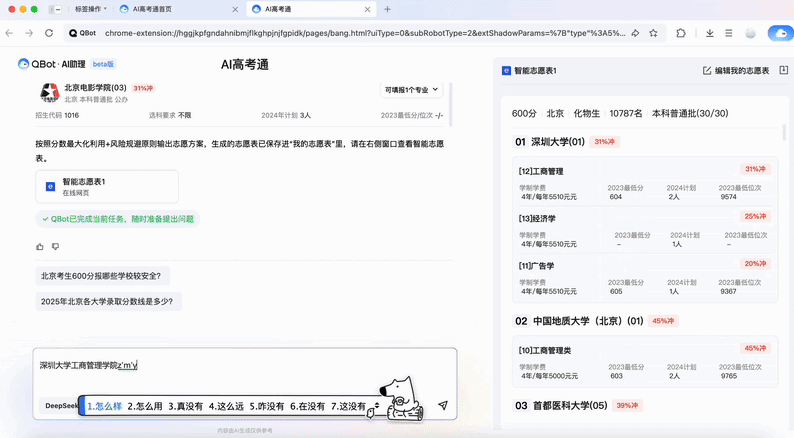The height and width of the screenshot is (438, 794).
Task: Click the 智能志愿表1 blue header icon
Action: (x=506, y=70)
